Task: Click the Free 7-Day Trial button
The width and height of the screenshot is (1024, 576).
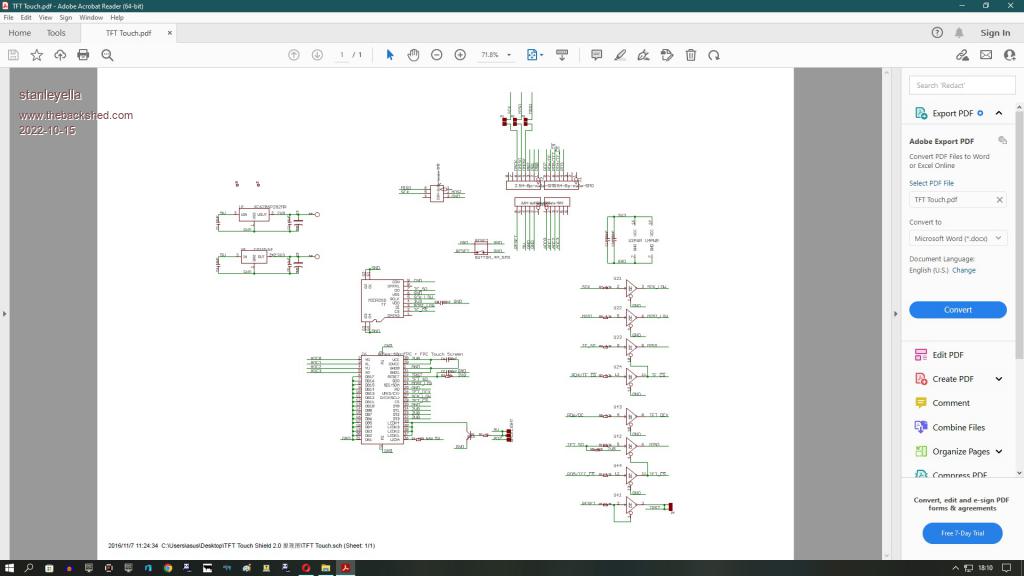Action: coord(961,533)
